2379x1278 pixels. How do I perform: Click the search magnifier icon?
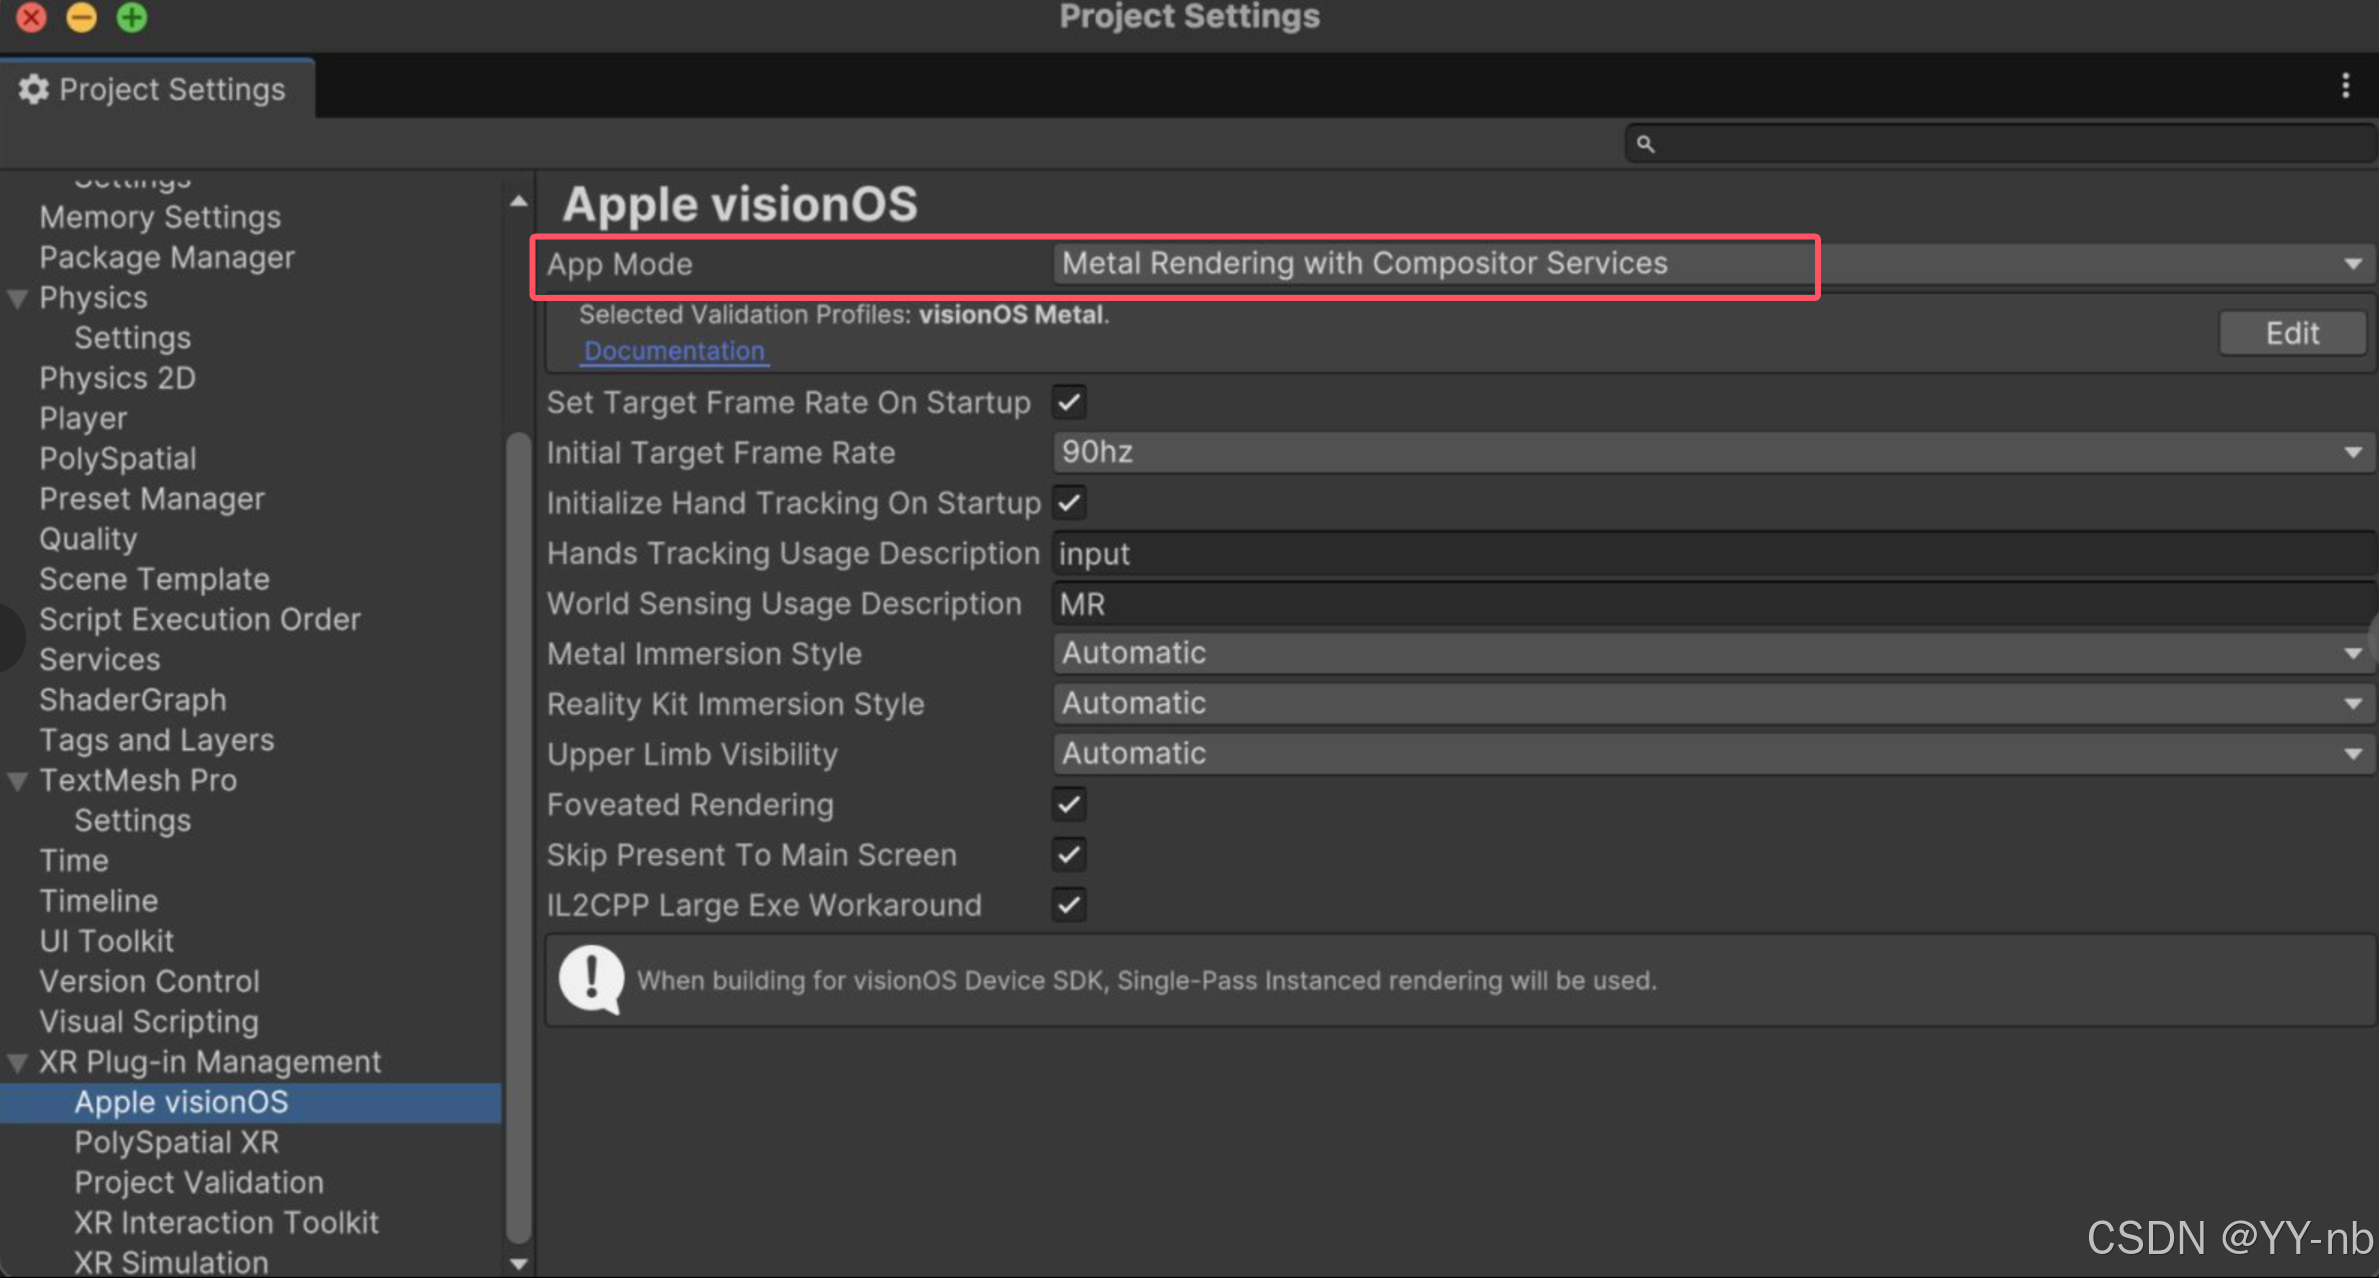click(x=1645, y=144)
